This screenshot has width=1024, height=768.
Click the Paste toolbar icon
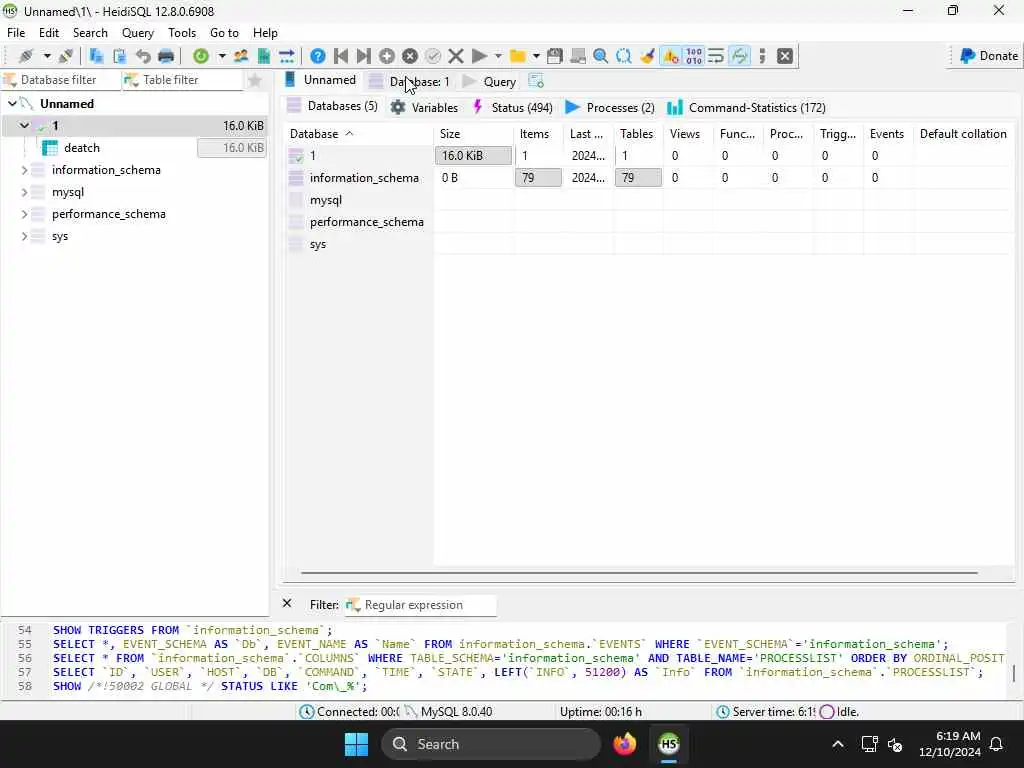tap(120, 56)
